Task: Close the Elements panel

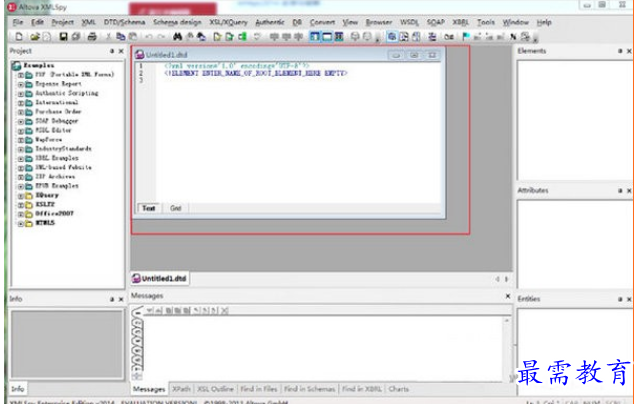Action: (x=629, y=51)
